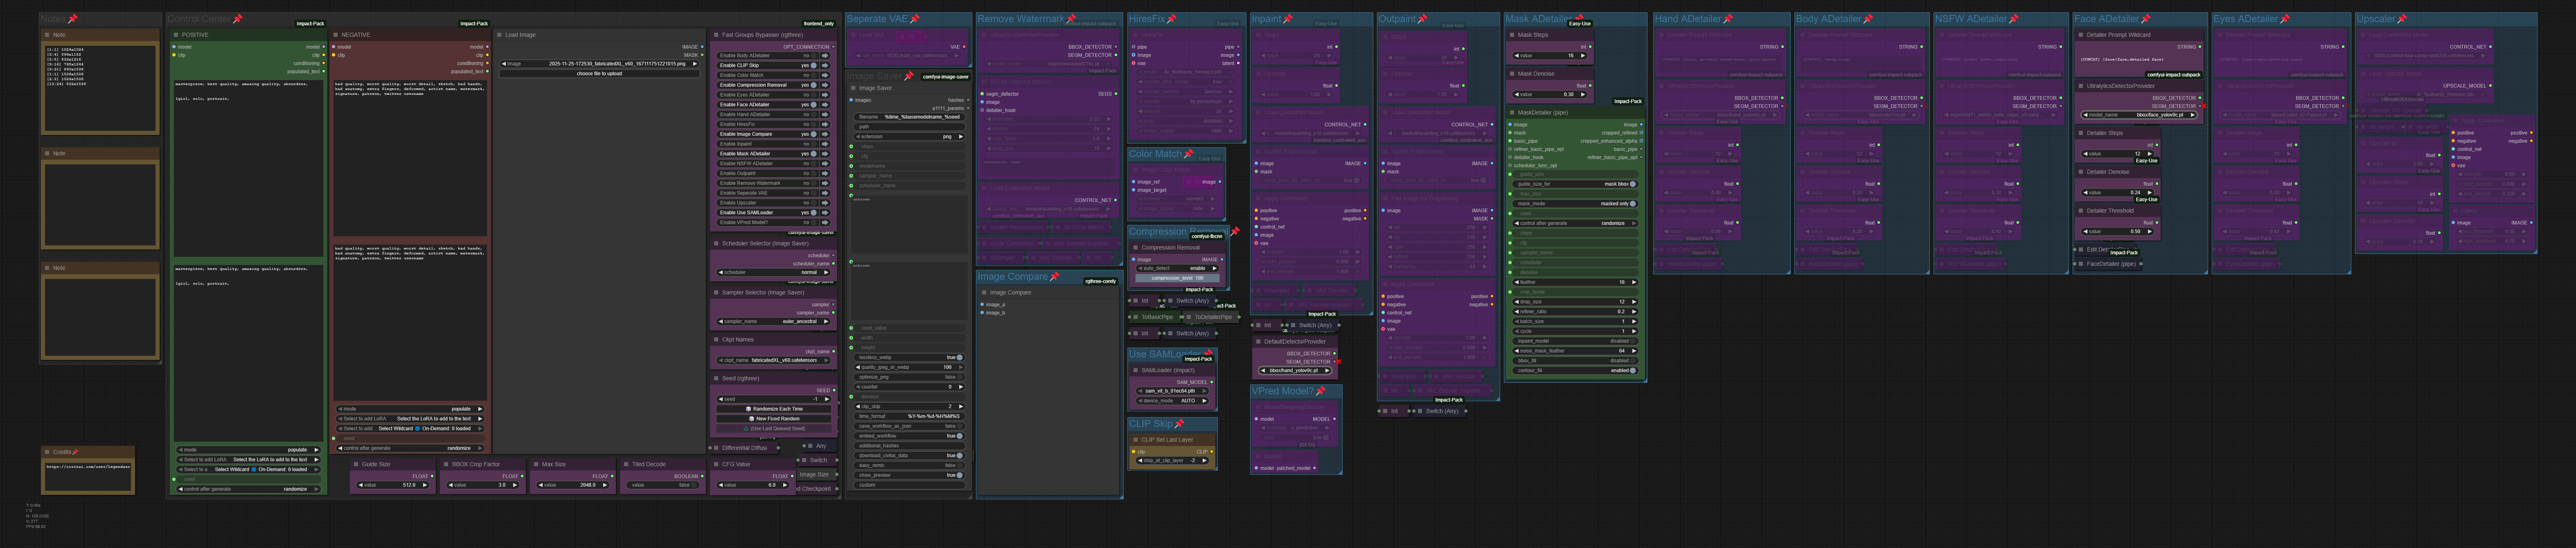Collapse the Fast Groups Bypasser node dot

716,35
